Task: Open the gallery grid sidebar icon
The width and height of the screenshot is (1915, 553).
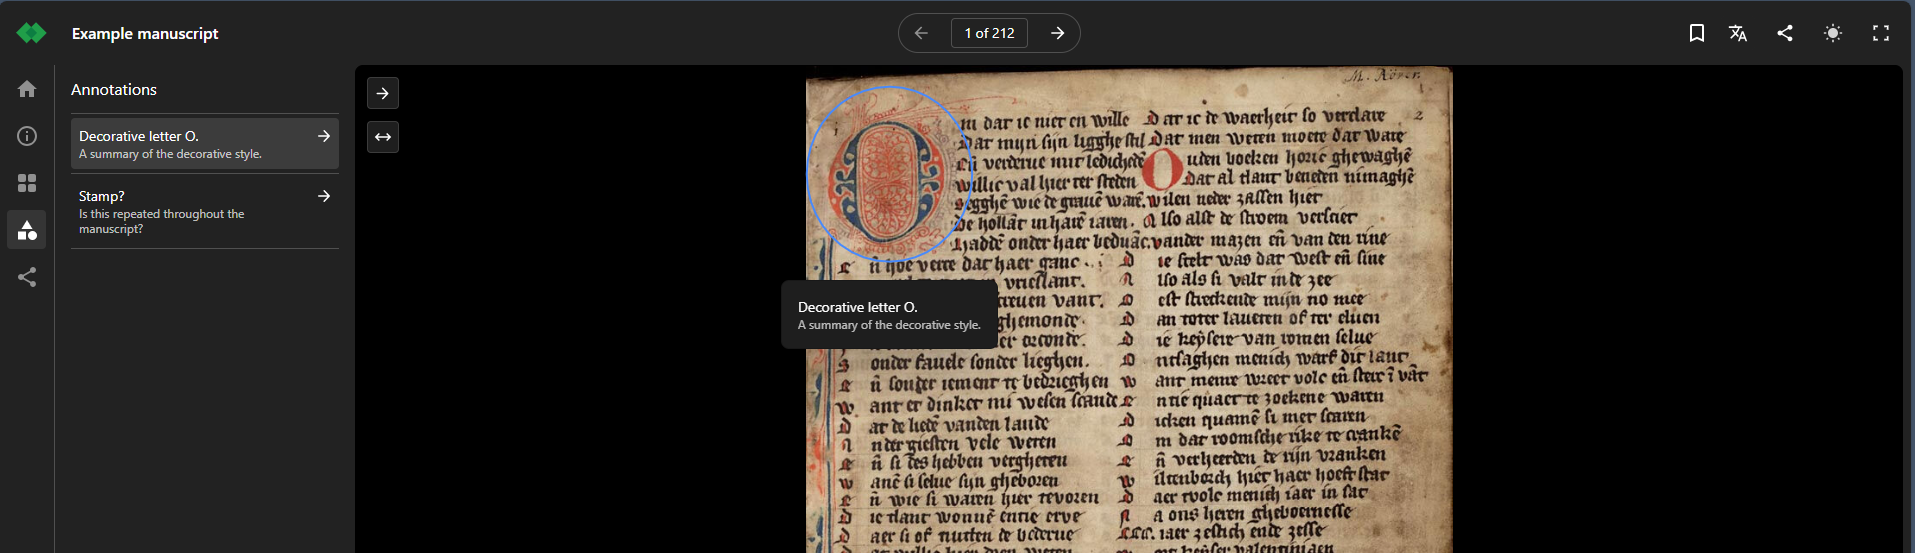Action: pos(27,183)
